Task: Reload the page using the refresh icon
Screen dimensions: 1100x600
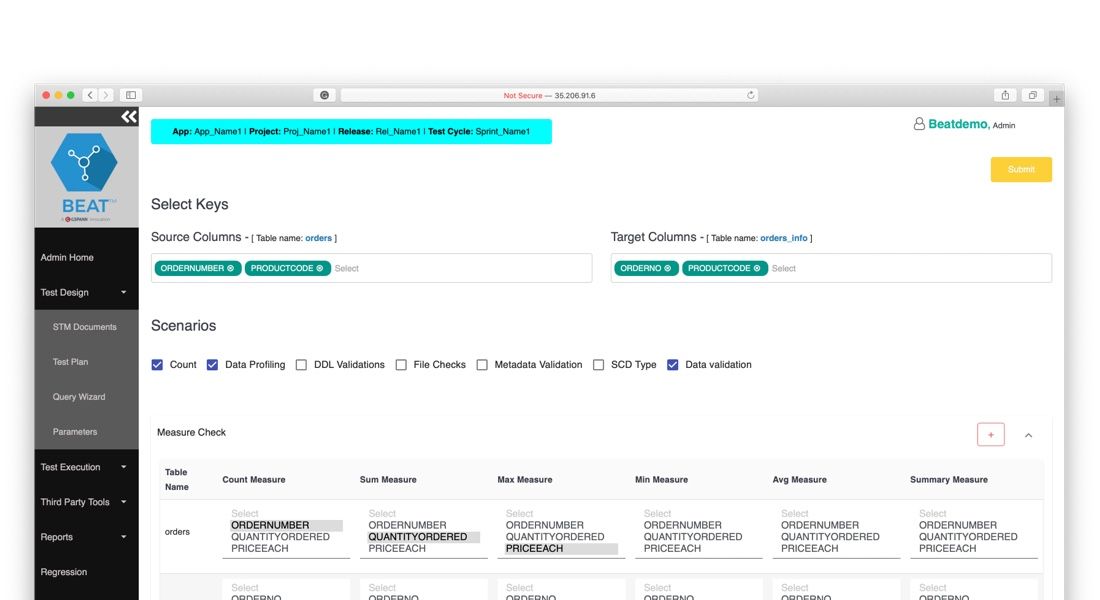Action: pyautogui.click(x=751, y=94)
